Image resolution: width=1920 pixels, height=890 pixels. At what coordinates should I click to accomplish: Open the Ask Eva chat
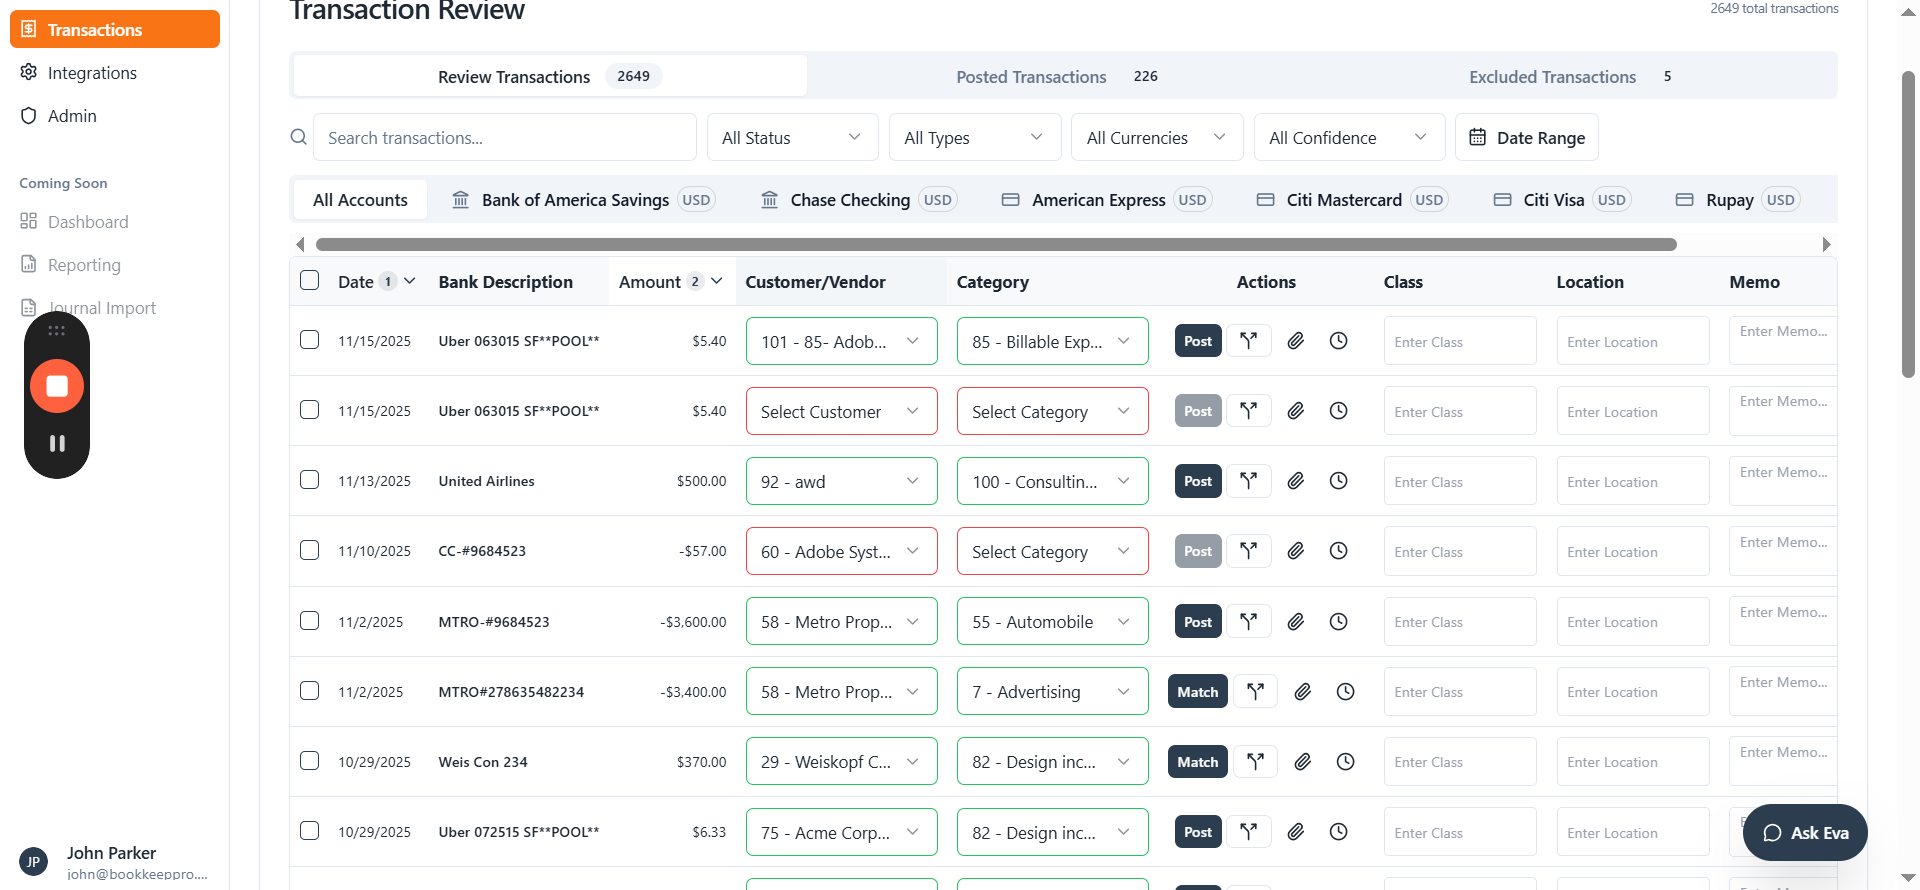(1805, 833)
